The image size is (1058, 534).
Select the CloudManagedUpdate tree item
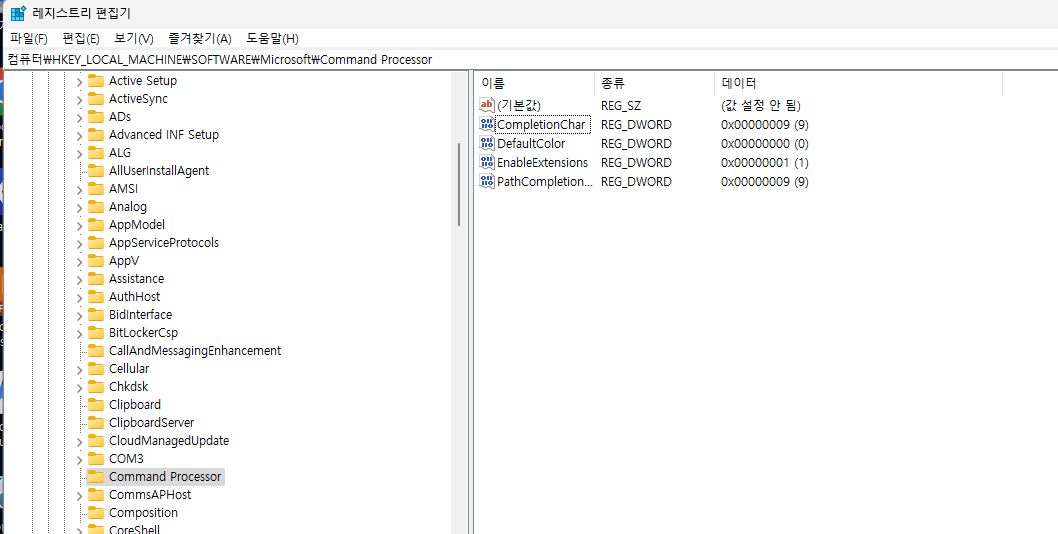point(169,440)
